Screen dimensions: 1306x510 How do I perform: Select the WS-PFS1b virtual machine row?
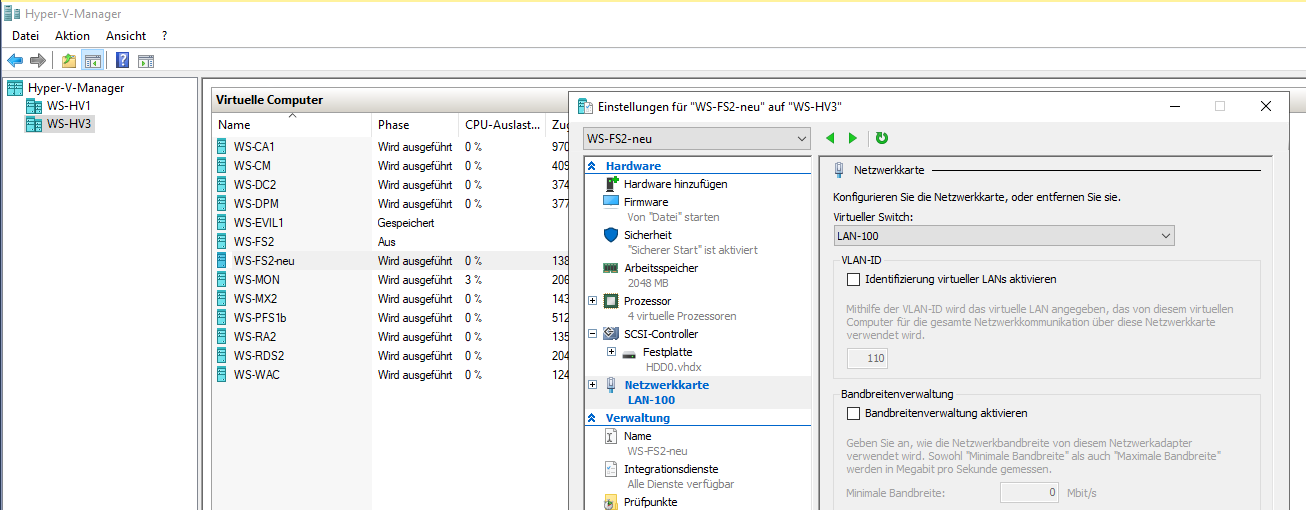tap(390, 317)
